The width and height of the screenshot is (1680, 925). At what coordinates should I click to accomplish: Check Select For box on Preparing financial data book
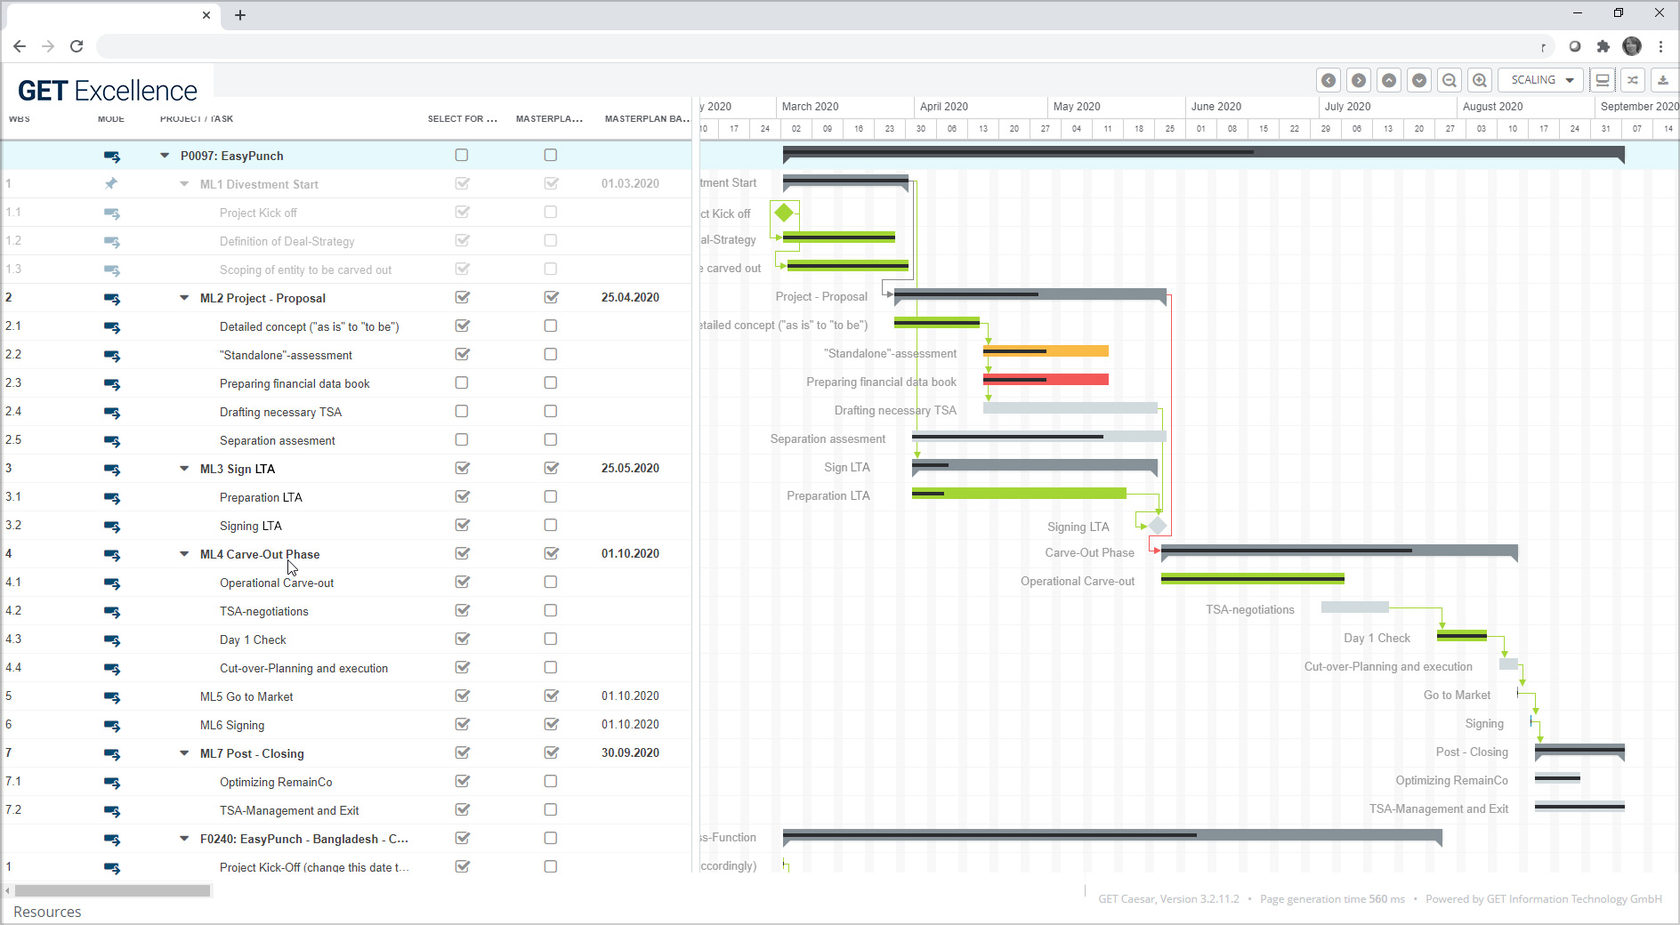coord(461,382)
